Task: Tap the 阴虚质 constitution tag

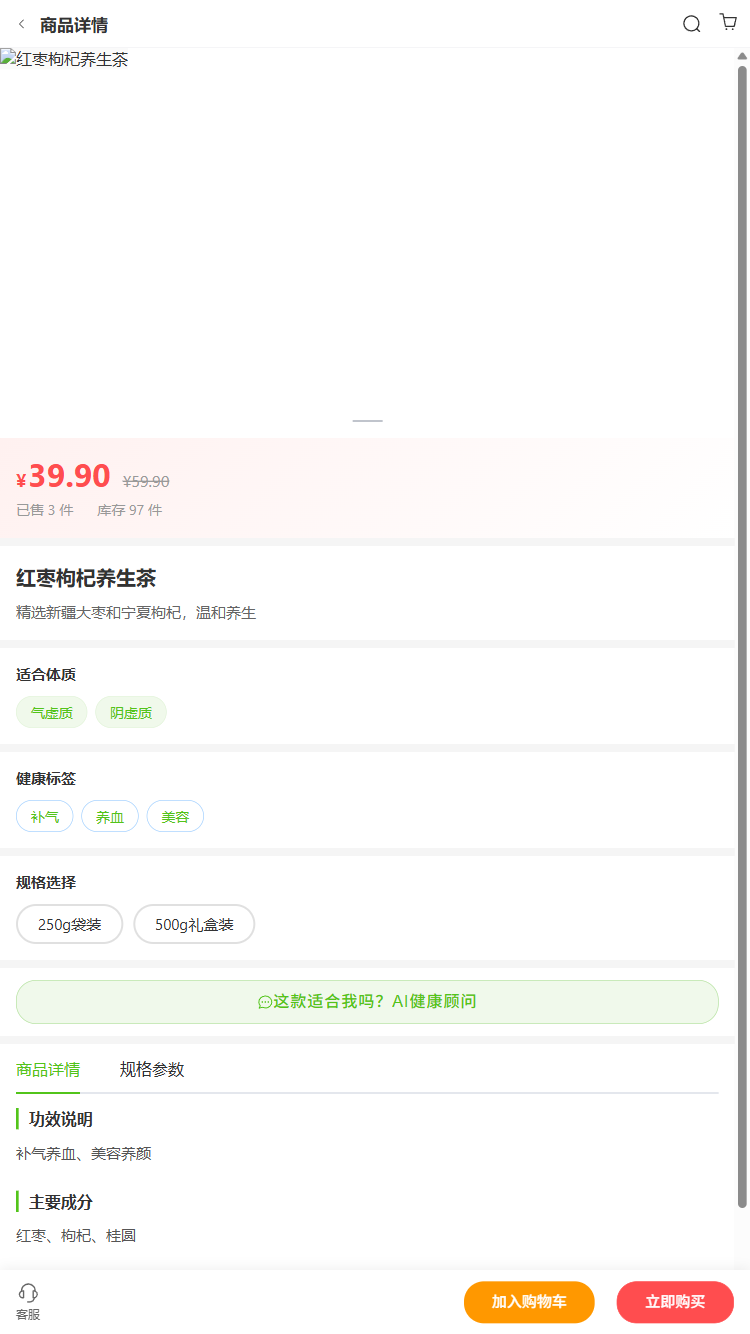Action: tap(131, 713)
